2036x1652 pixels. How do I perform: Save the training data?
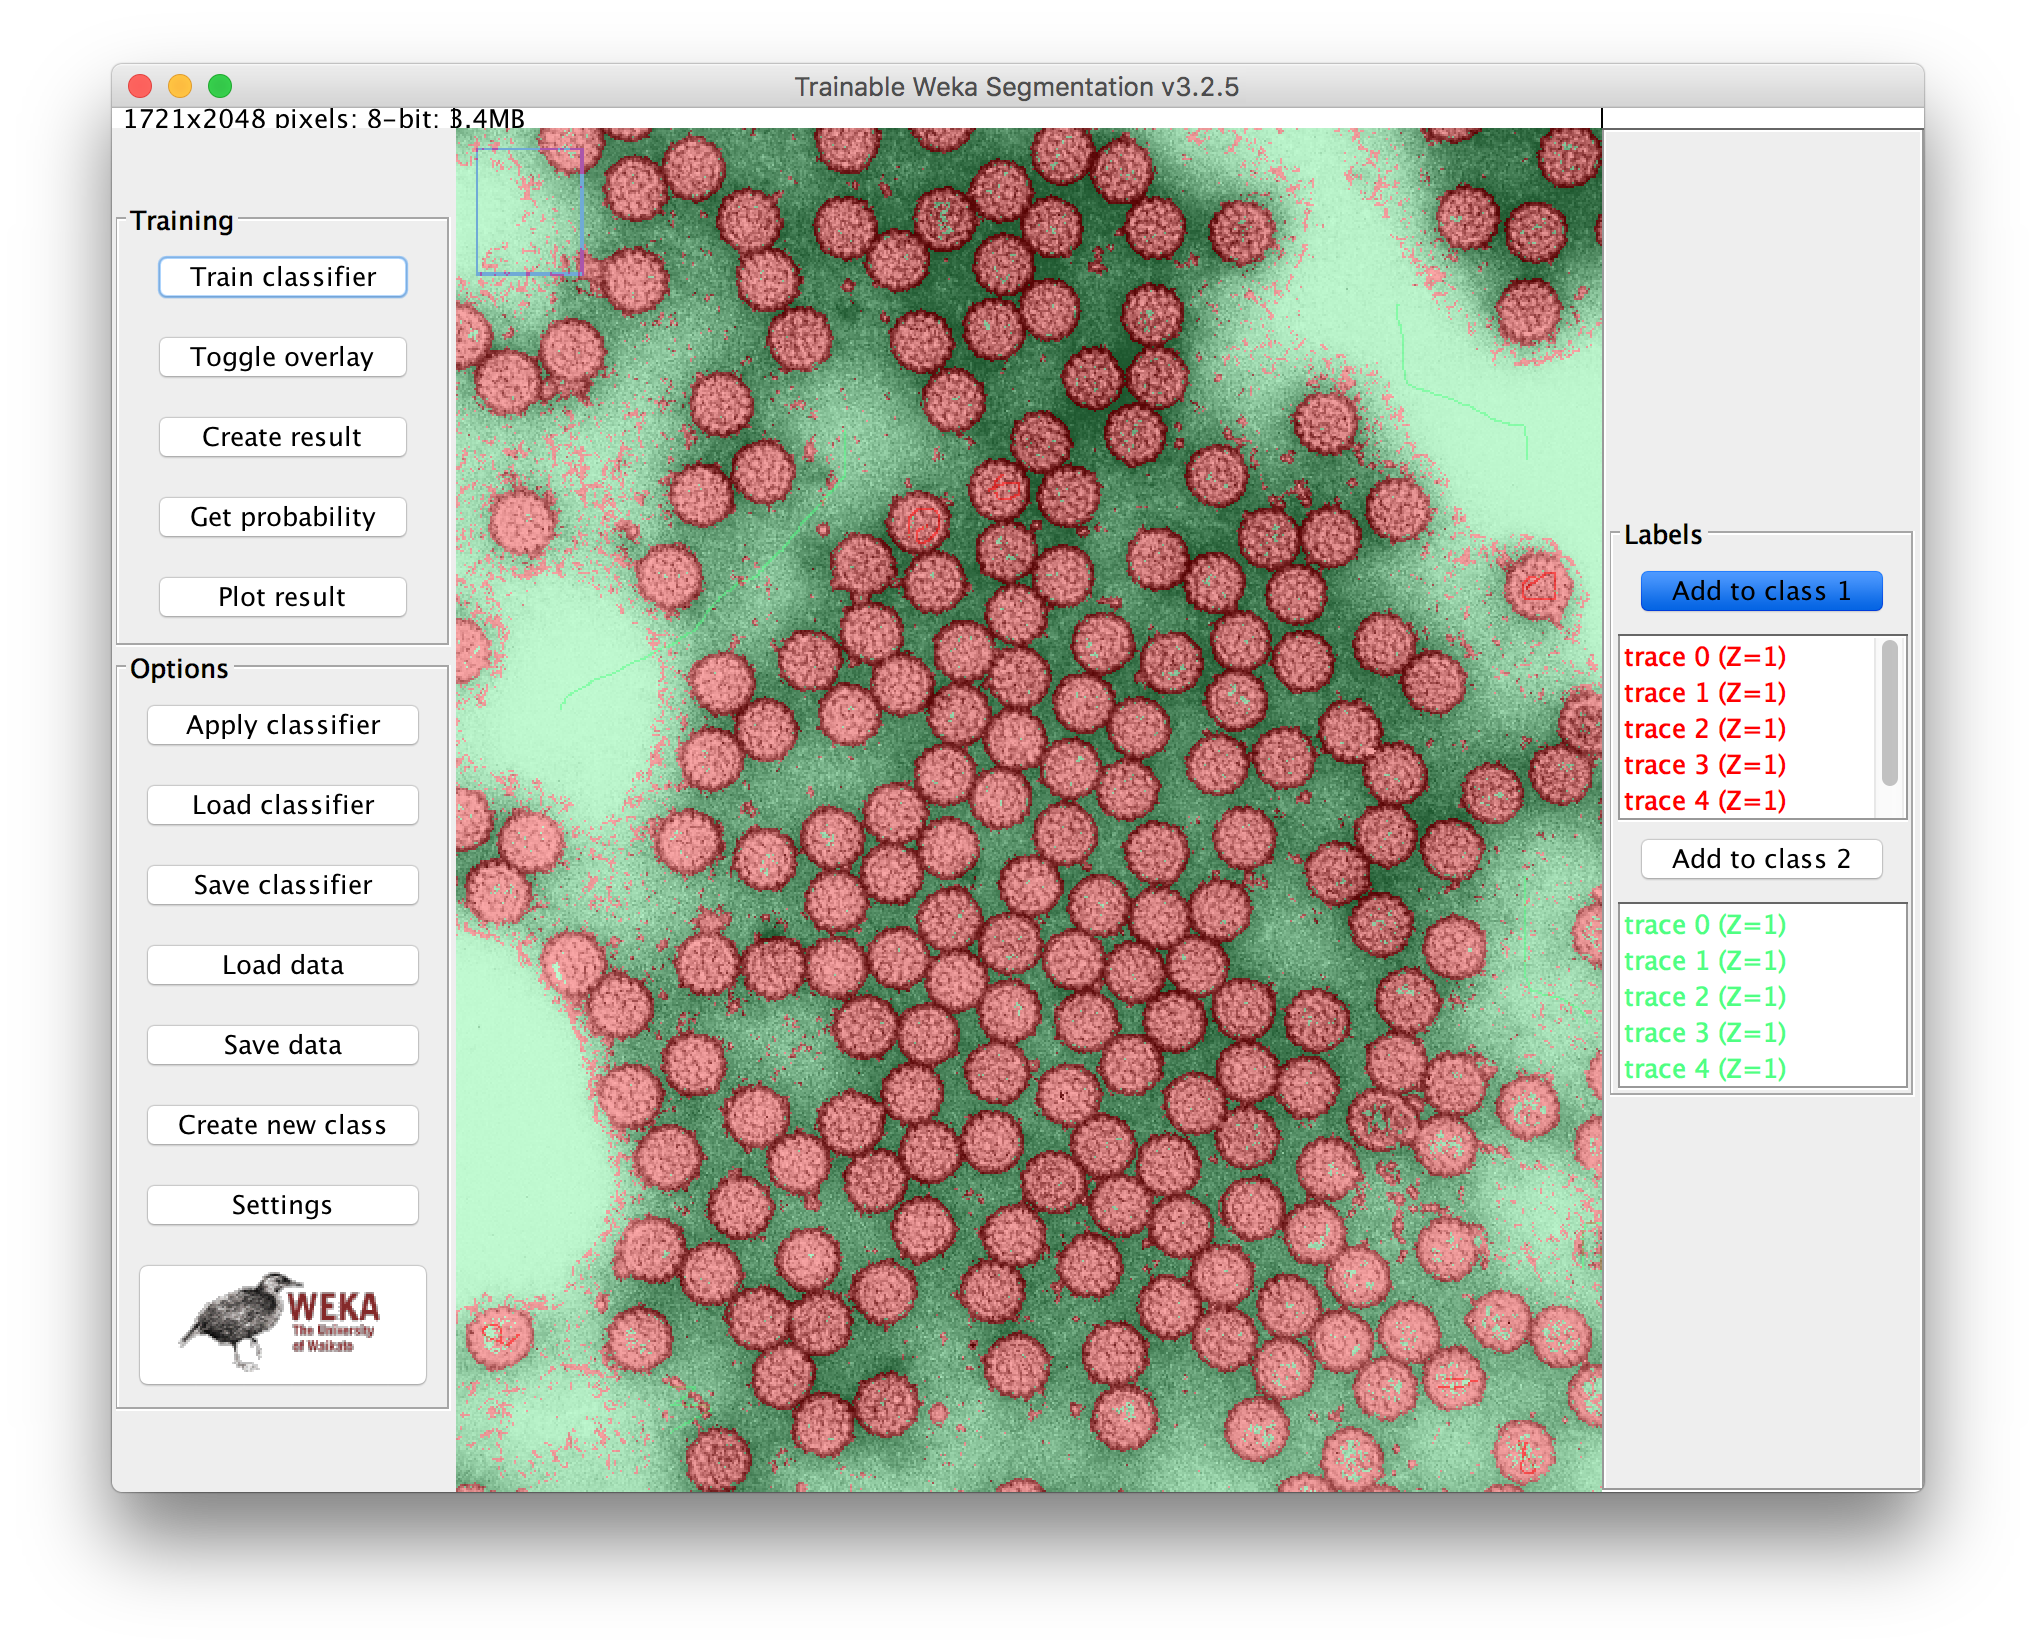282,1045
